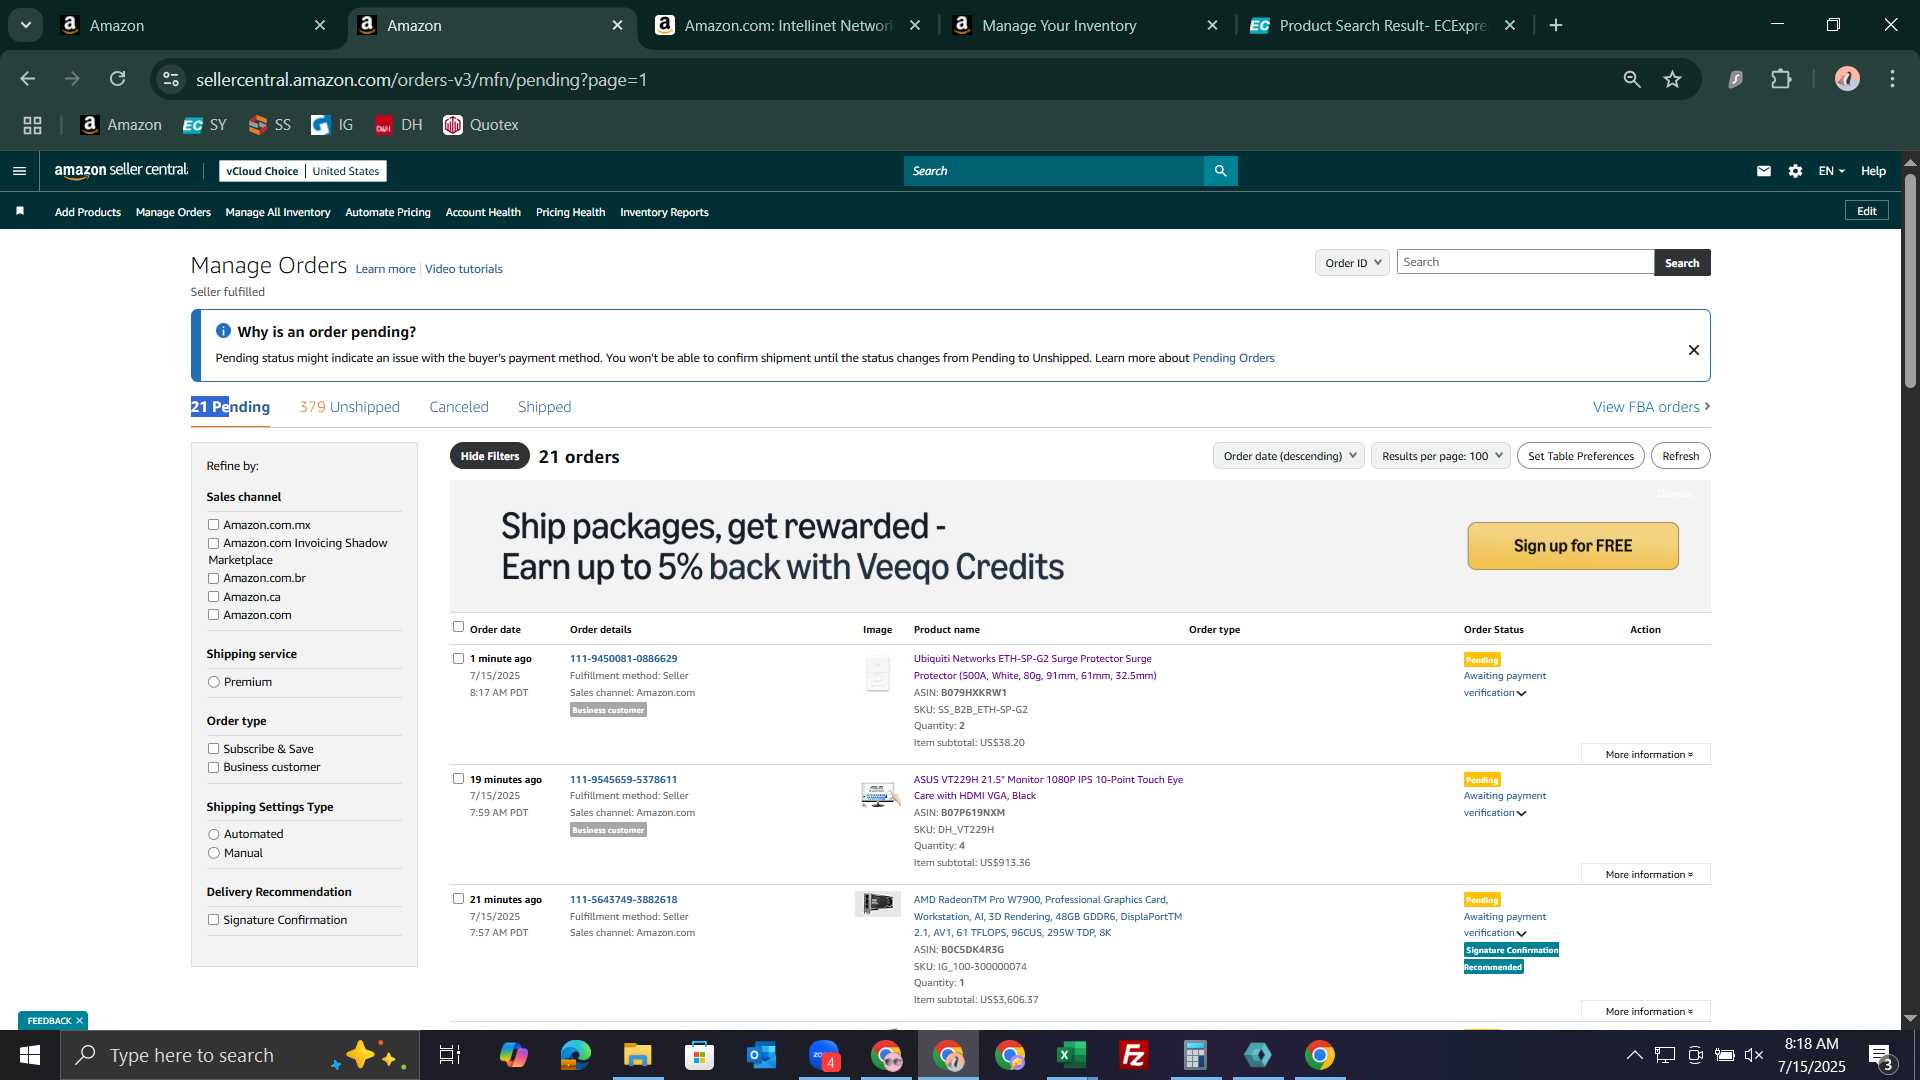
Task: Open the bookmarks apps grid icon
Action: [33, 125]
